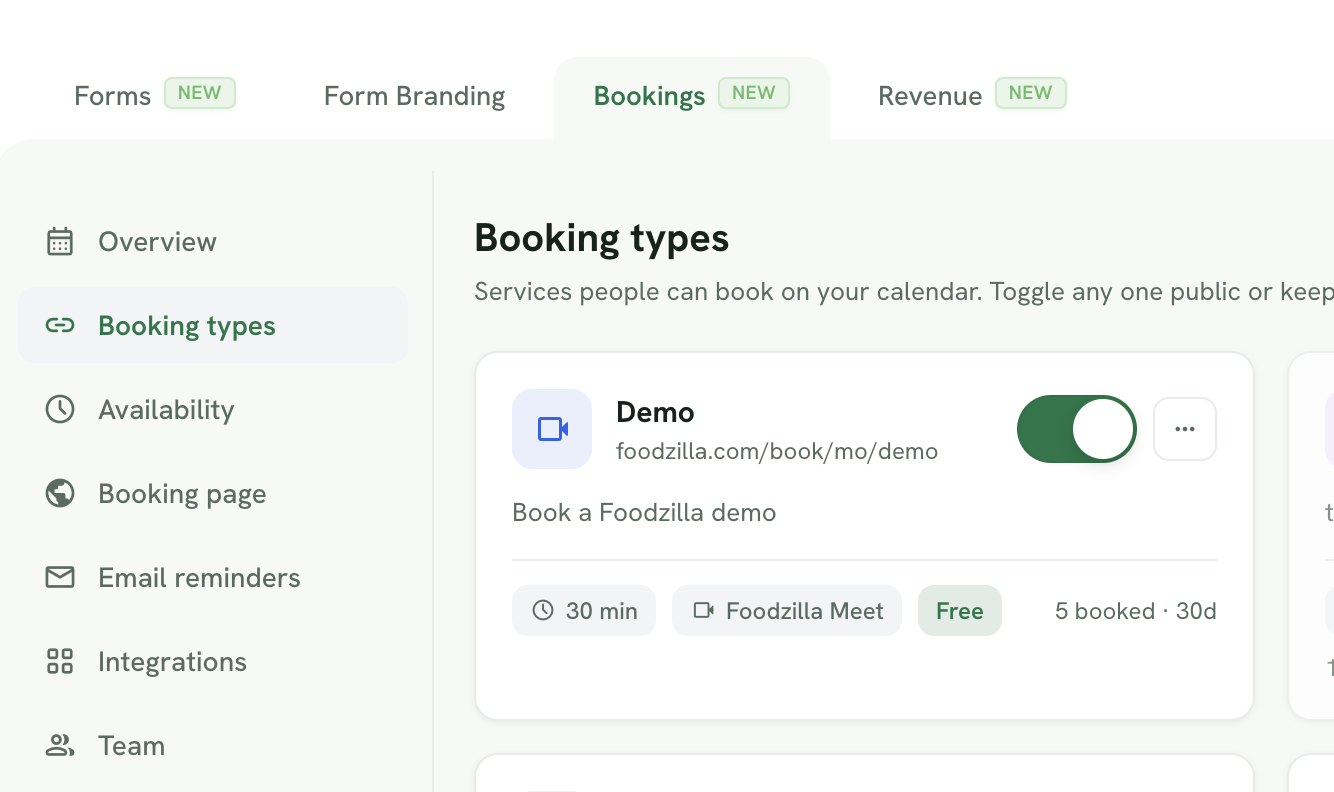Click the '5 booked · 30d' stat text
This screenshot has height=792, width=1334.
(x=1136, y=611)
